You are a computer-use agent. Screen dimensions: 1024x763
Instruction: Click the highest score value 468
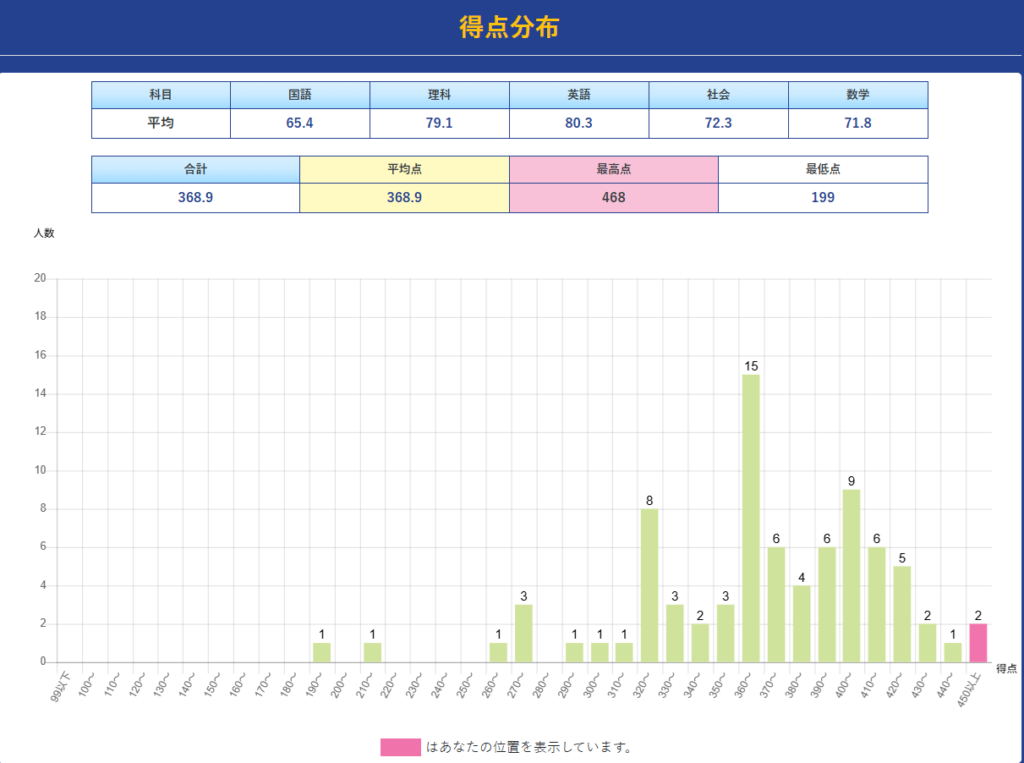tap(613, 198)
